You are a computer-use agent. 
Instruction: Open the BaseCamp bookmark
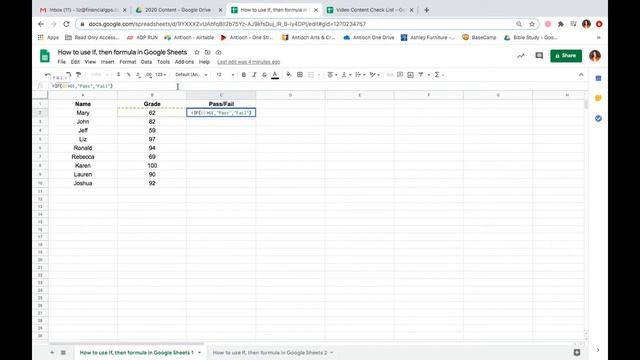coord(479,38)
